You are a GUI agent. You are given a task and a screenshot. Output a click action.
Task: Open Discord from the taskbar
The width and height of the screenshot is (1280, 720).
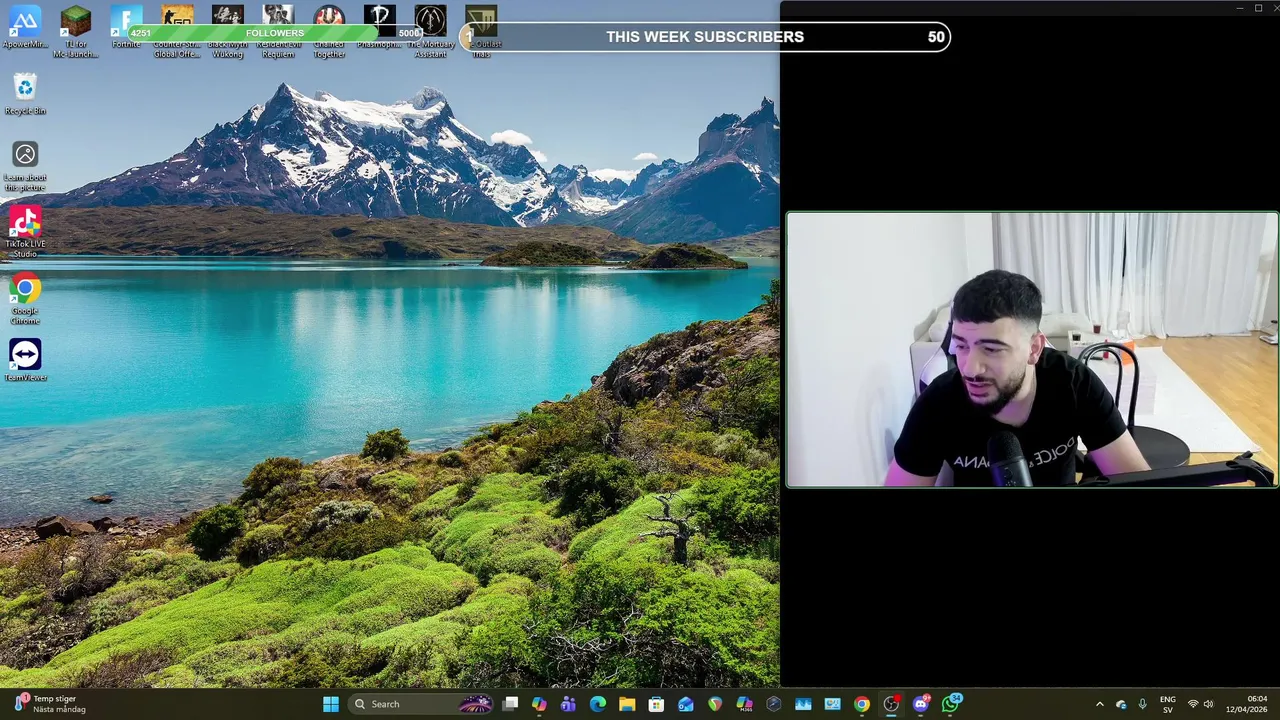[921, 704]
